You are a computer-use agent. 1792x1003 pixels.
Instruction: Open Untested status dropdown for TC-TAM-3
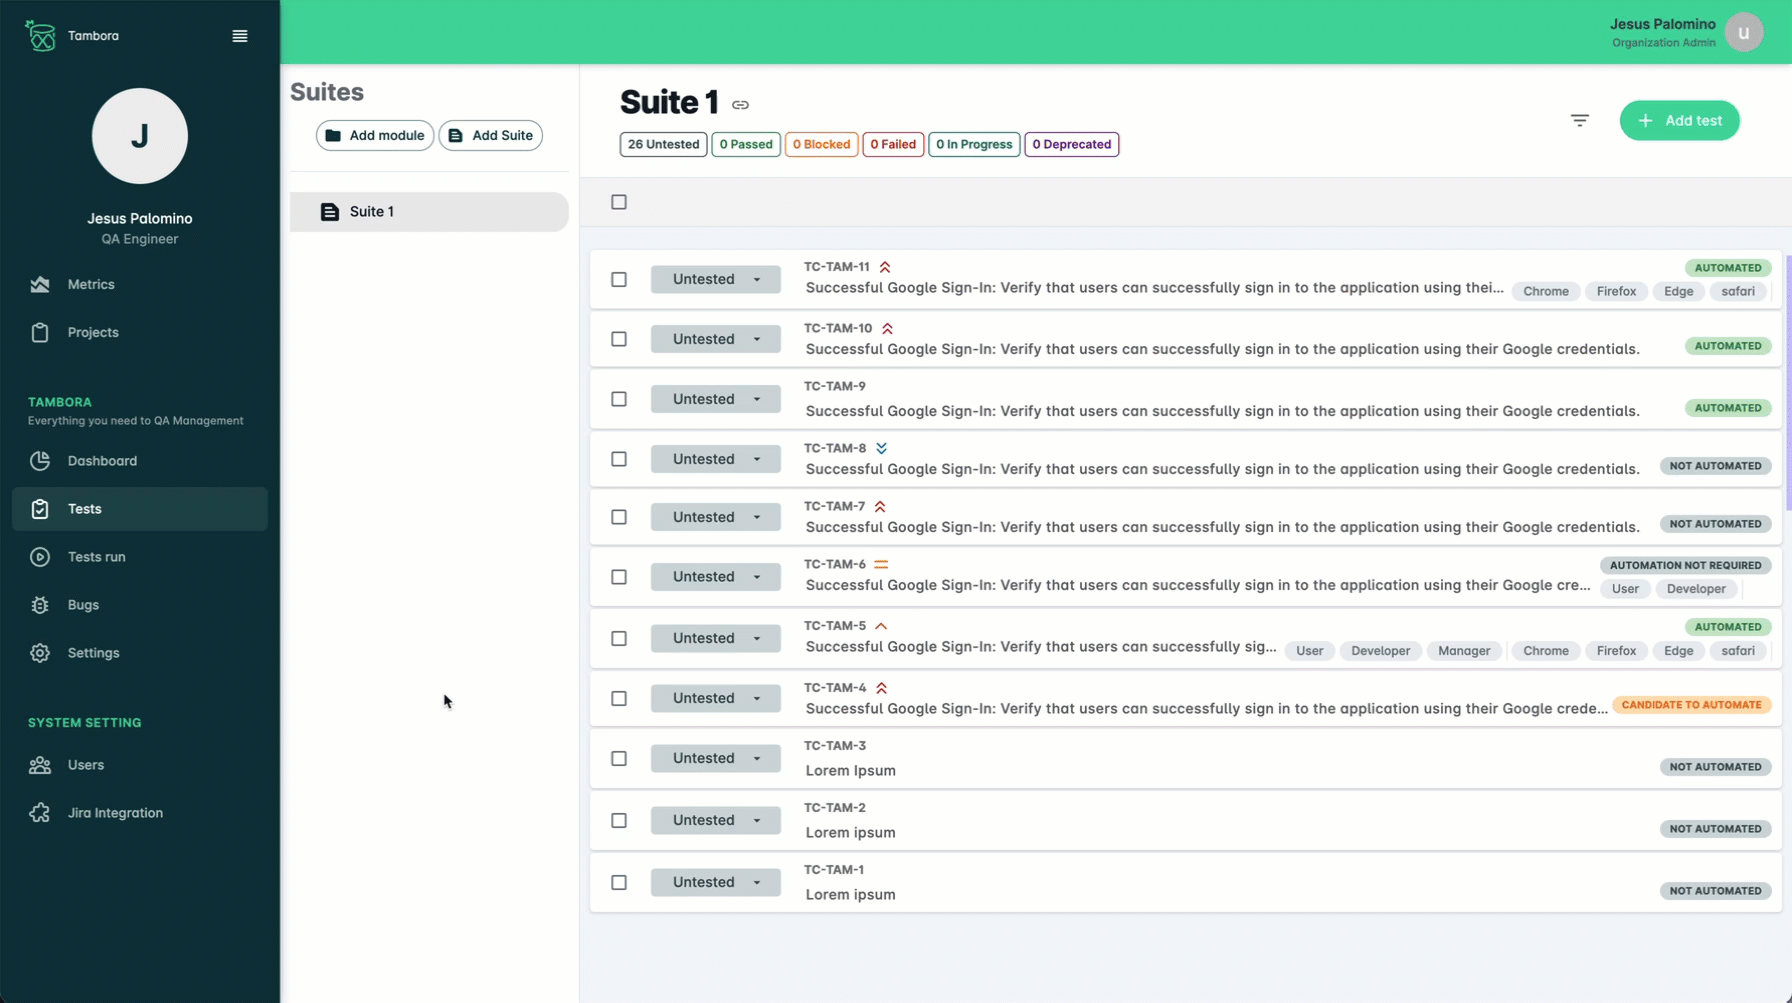pos(716,758)
